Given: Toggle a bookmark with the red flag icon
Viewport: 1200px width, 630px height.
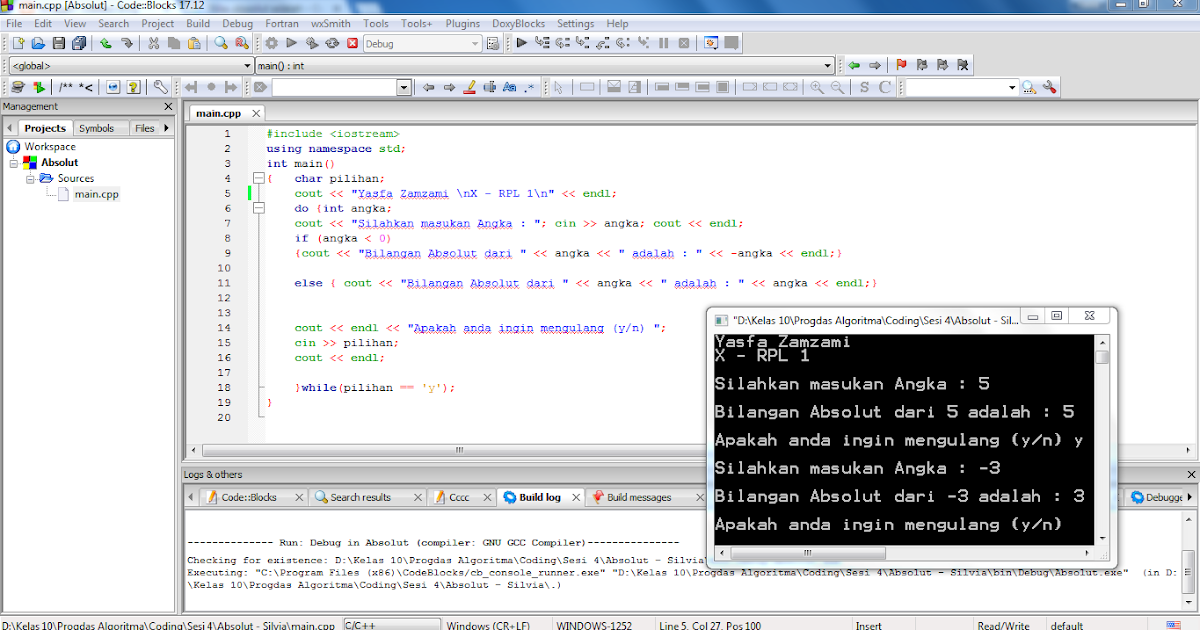Looking at the screenshot, I should point(901,64).
